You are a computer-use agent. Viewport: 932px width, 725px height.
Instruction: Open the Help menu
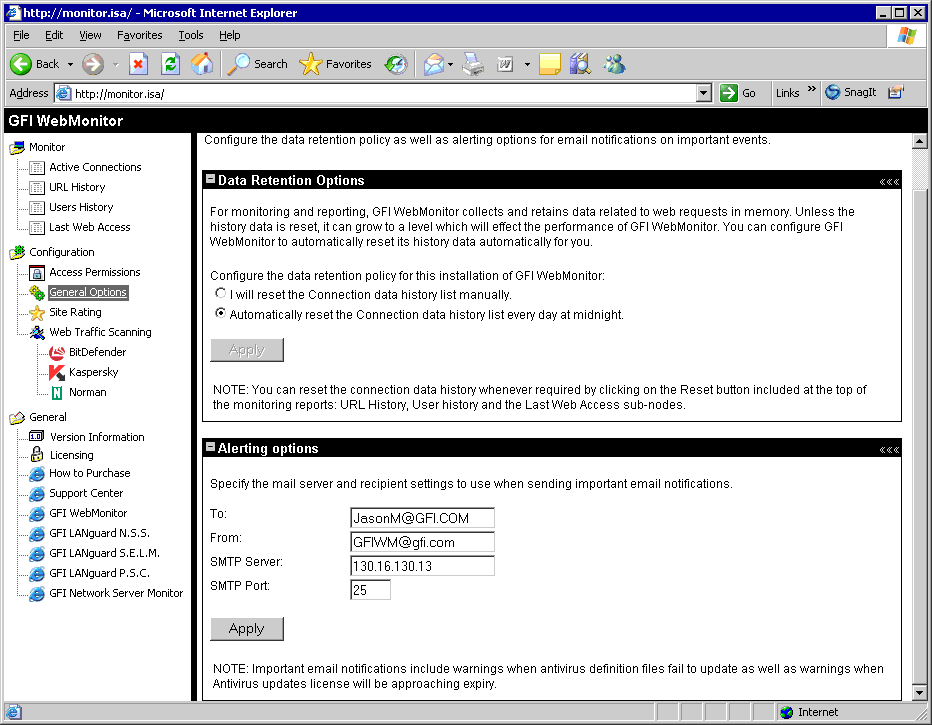[x=229, y=35]
